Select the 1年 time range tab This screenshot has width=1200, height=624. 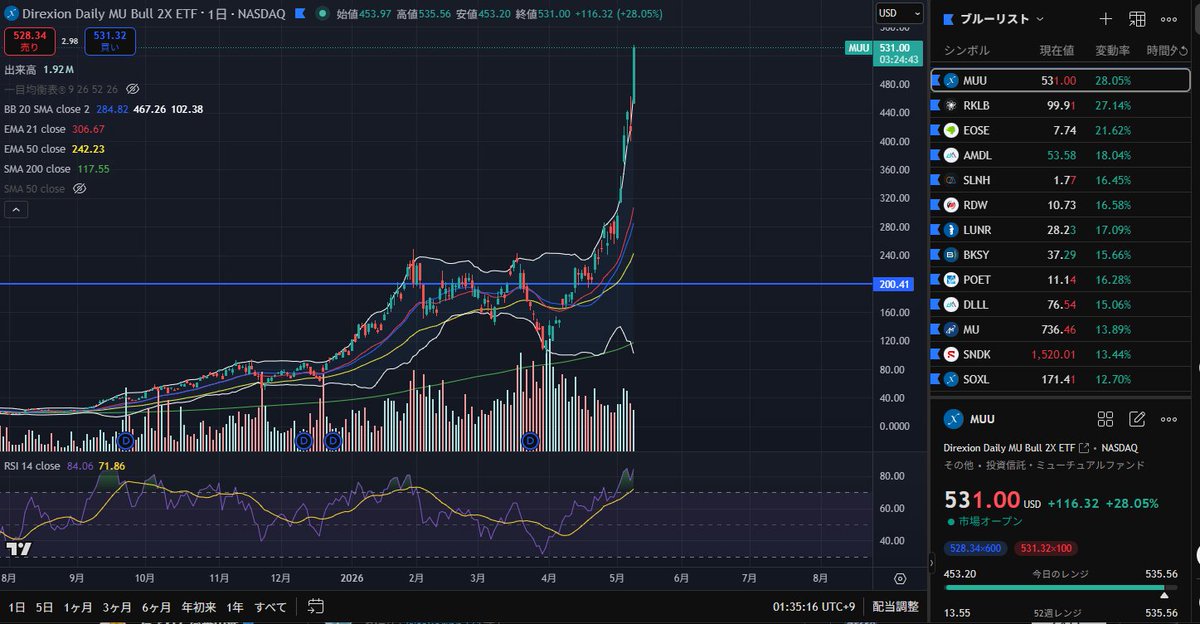[235, 606]
